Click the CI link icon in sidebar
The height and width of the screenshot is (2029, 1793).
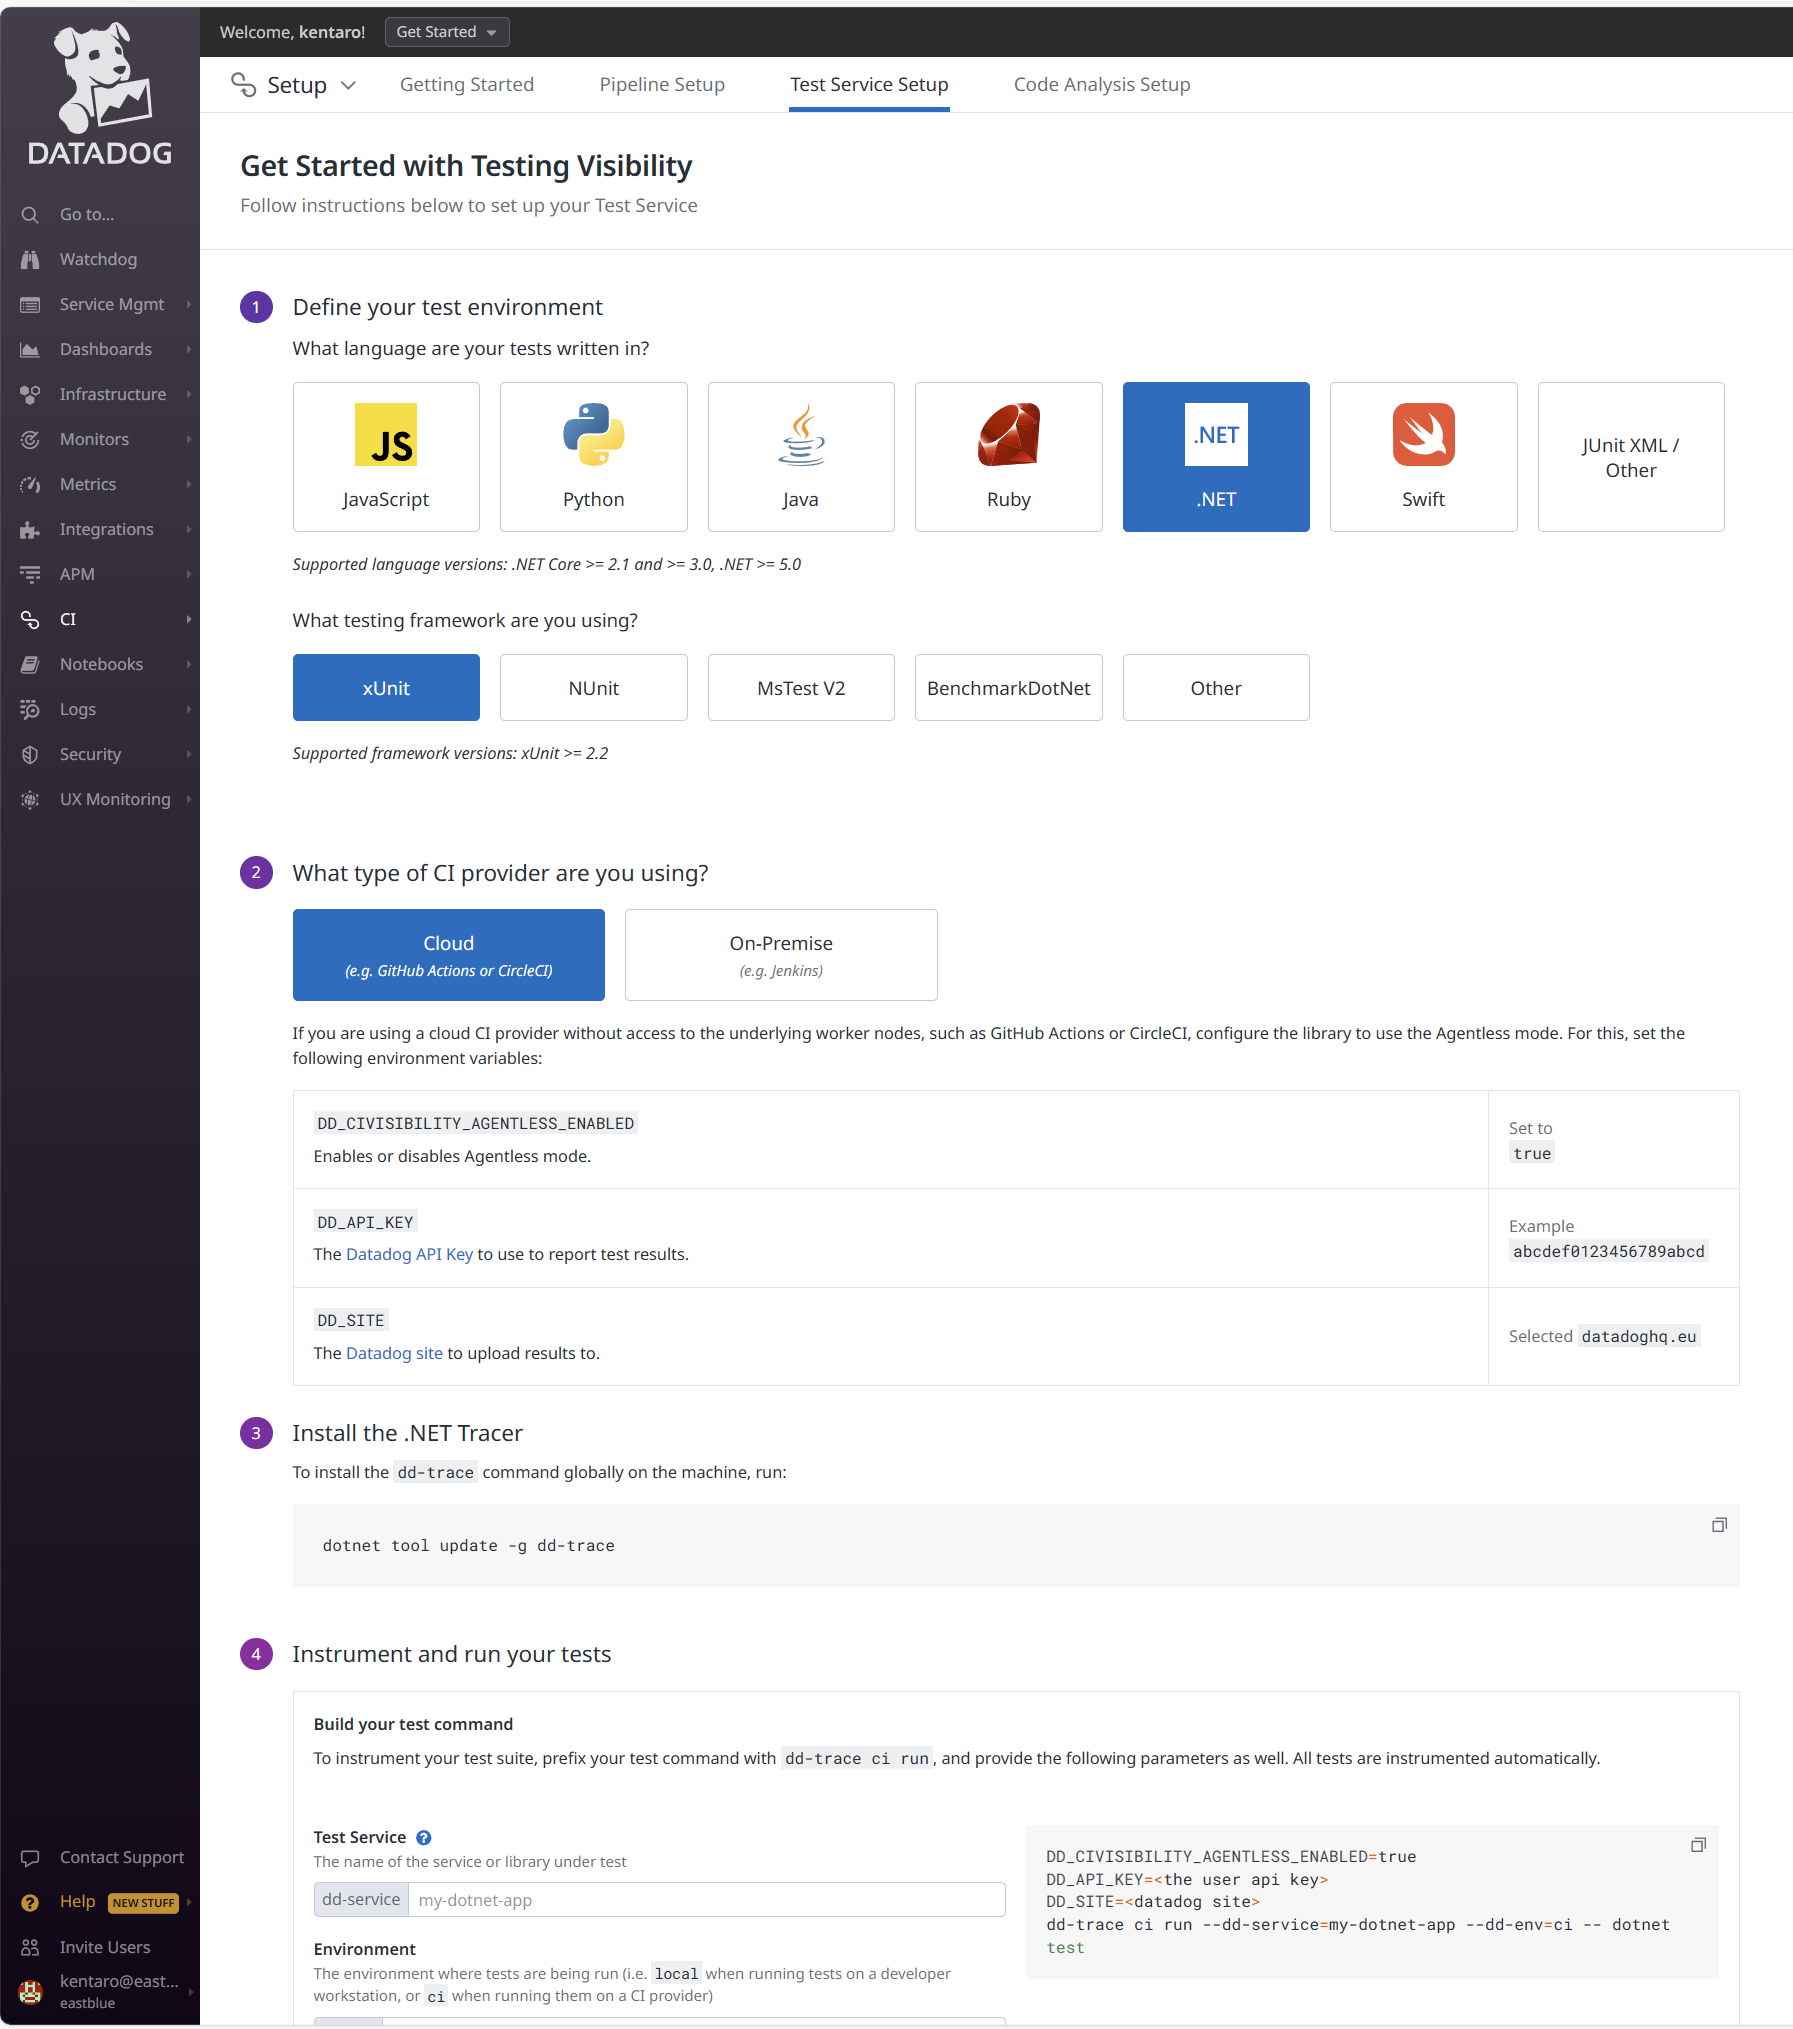pyautogui.click(x=30, y=619)
